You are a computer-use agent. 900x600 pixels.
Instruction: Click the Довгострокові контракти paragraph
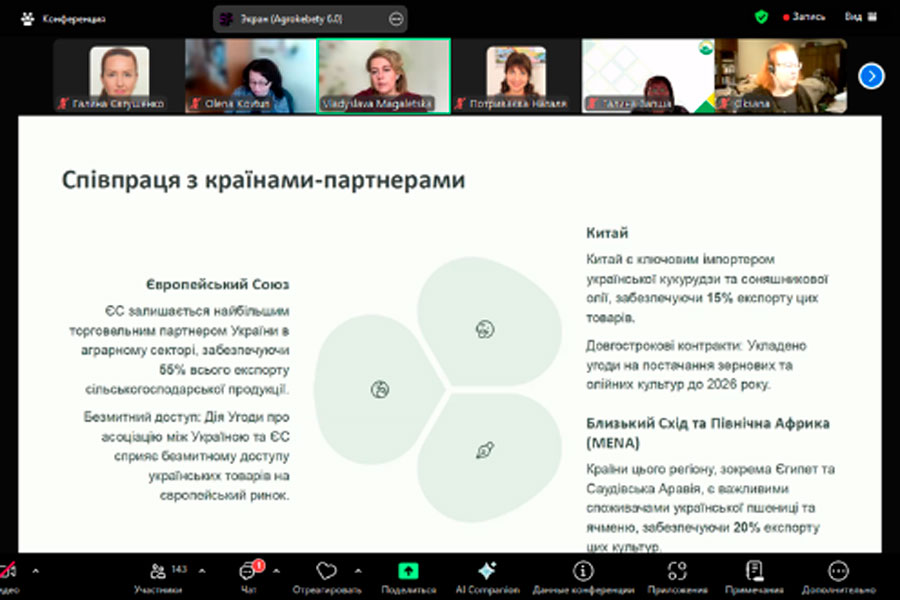coord(696,365)
